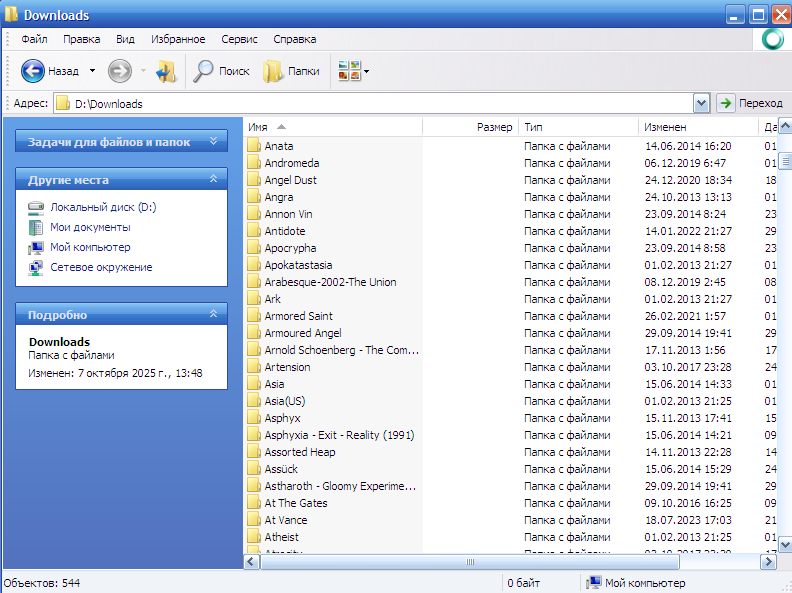Screen dimensions: 792x593
Task: Open the address bar dropdown list
Action: click(x=701, y=104)
